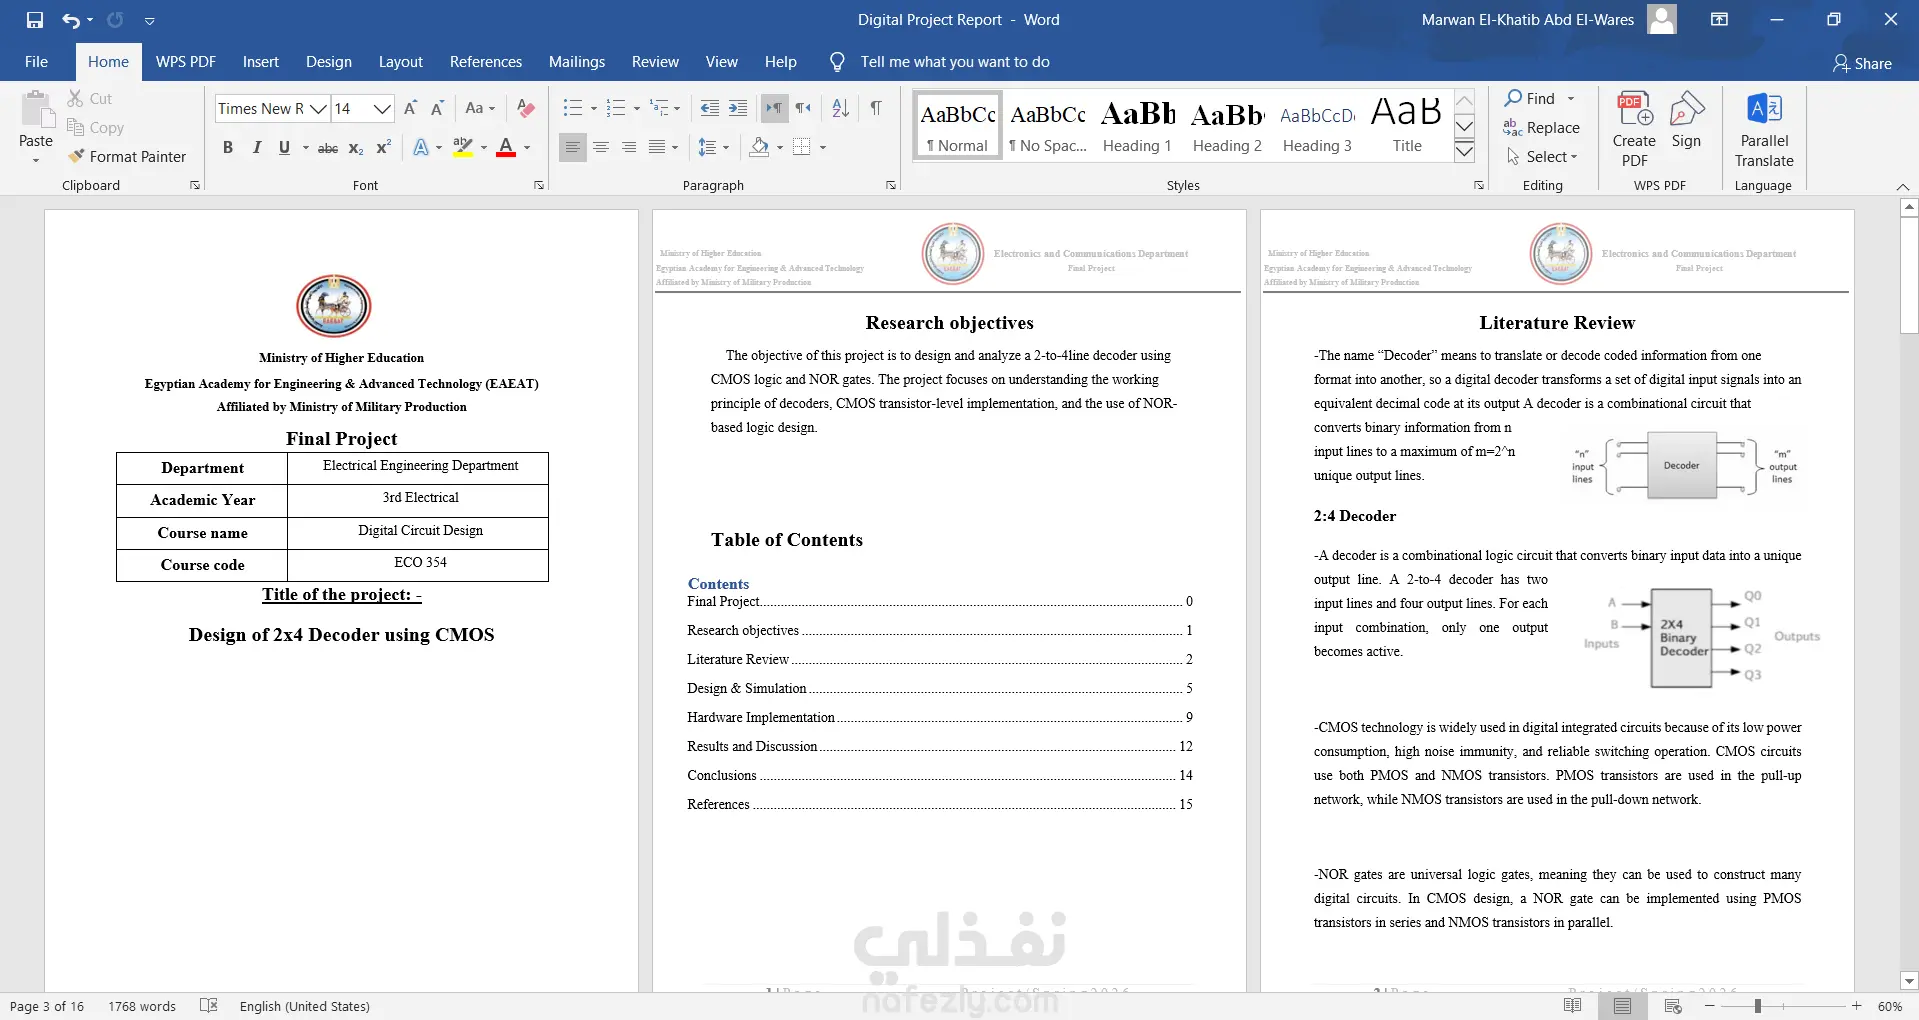Image resolution: width=1919 pixels, height=1020 pixels.
Task: Click the Sign PDF icon
Action: (x=1686, y=120)
